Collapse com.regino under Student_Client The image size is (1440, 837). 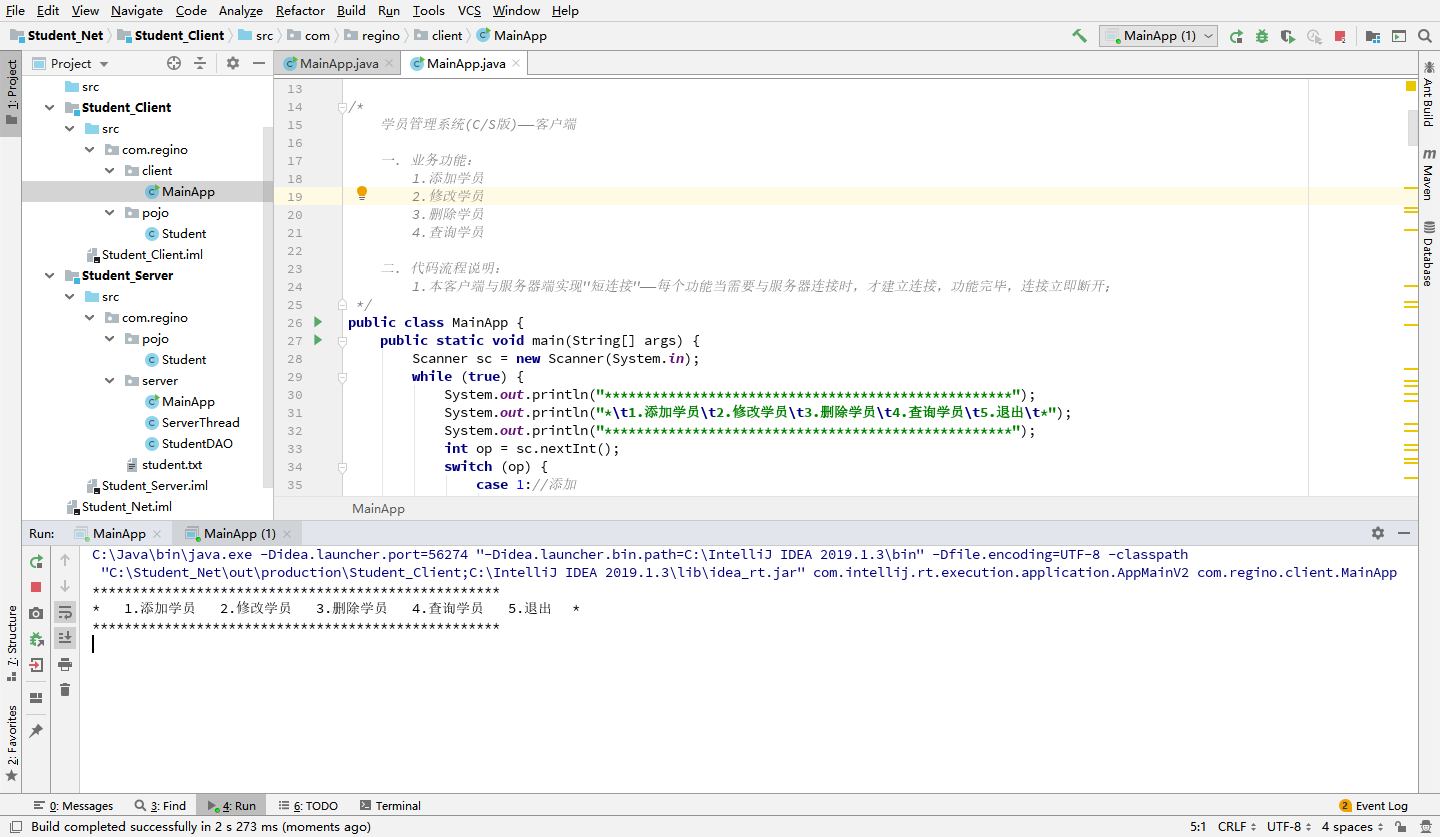pyautogui.click(x=90, y=149)
